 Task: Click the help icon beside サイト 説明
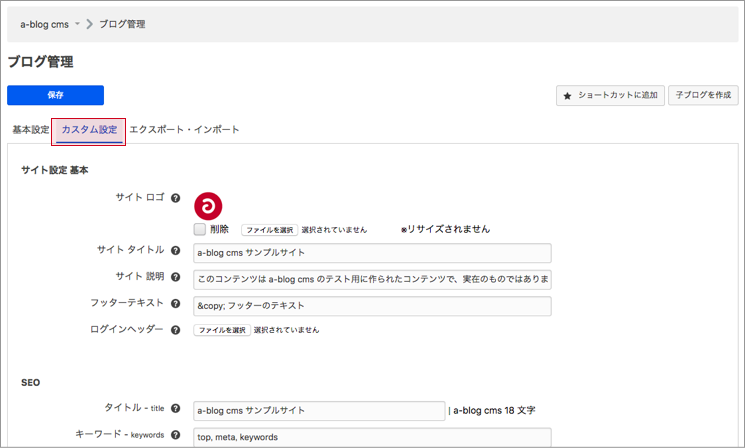click(x=175, y=277)
